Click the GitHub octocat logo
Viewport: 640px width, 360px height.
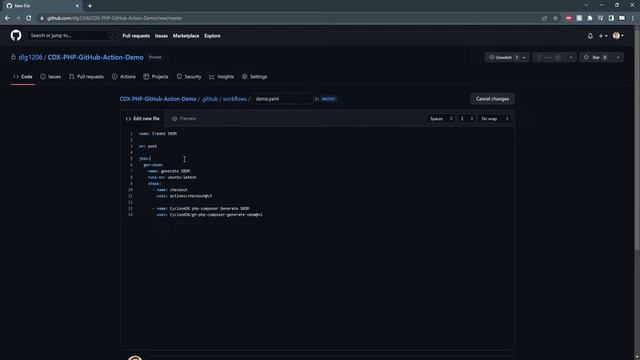point(16,36)
